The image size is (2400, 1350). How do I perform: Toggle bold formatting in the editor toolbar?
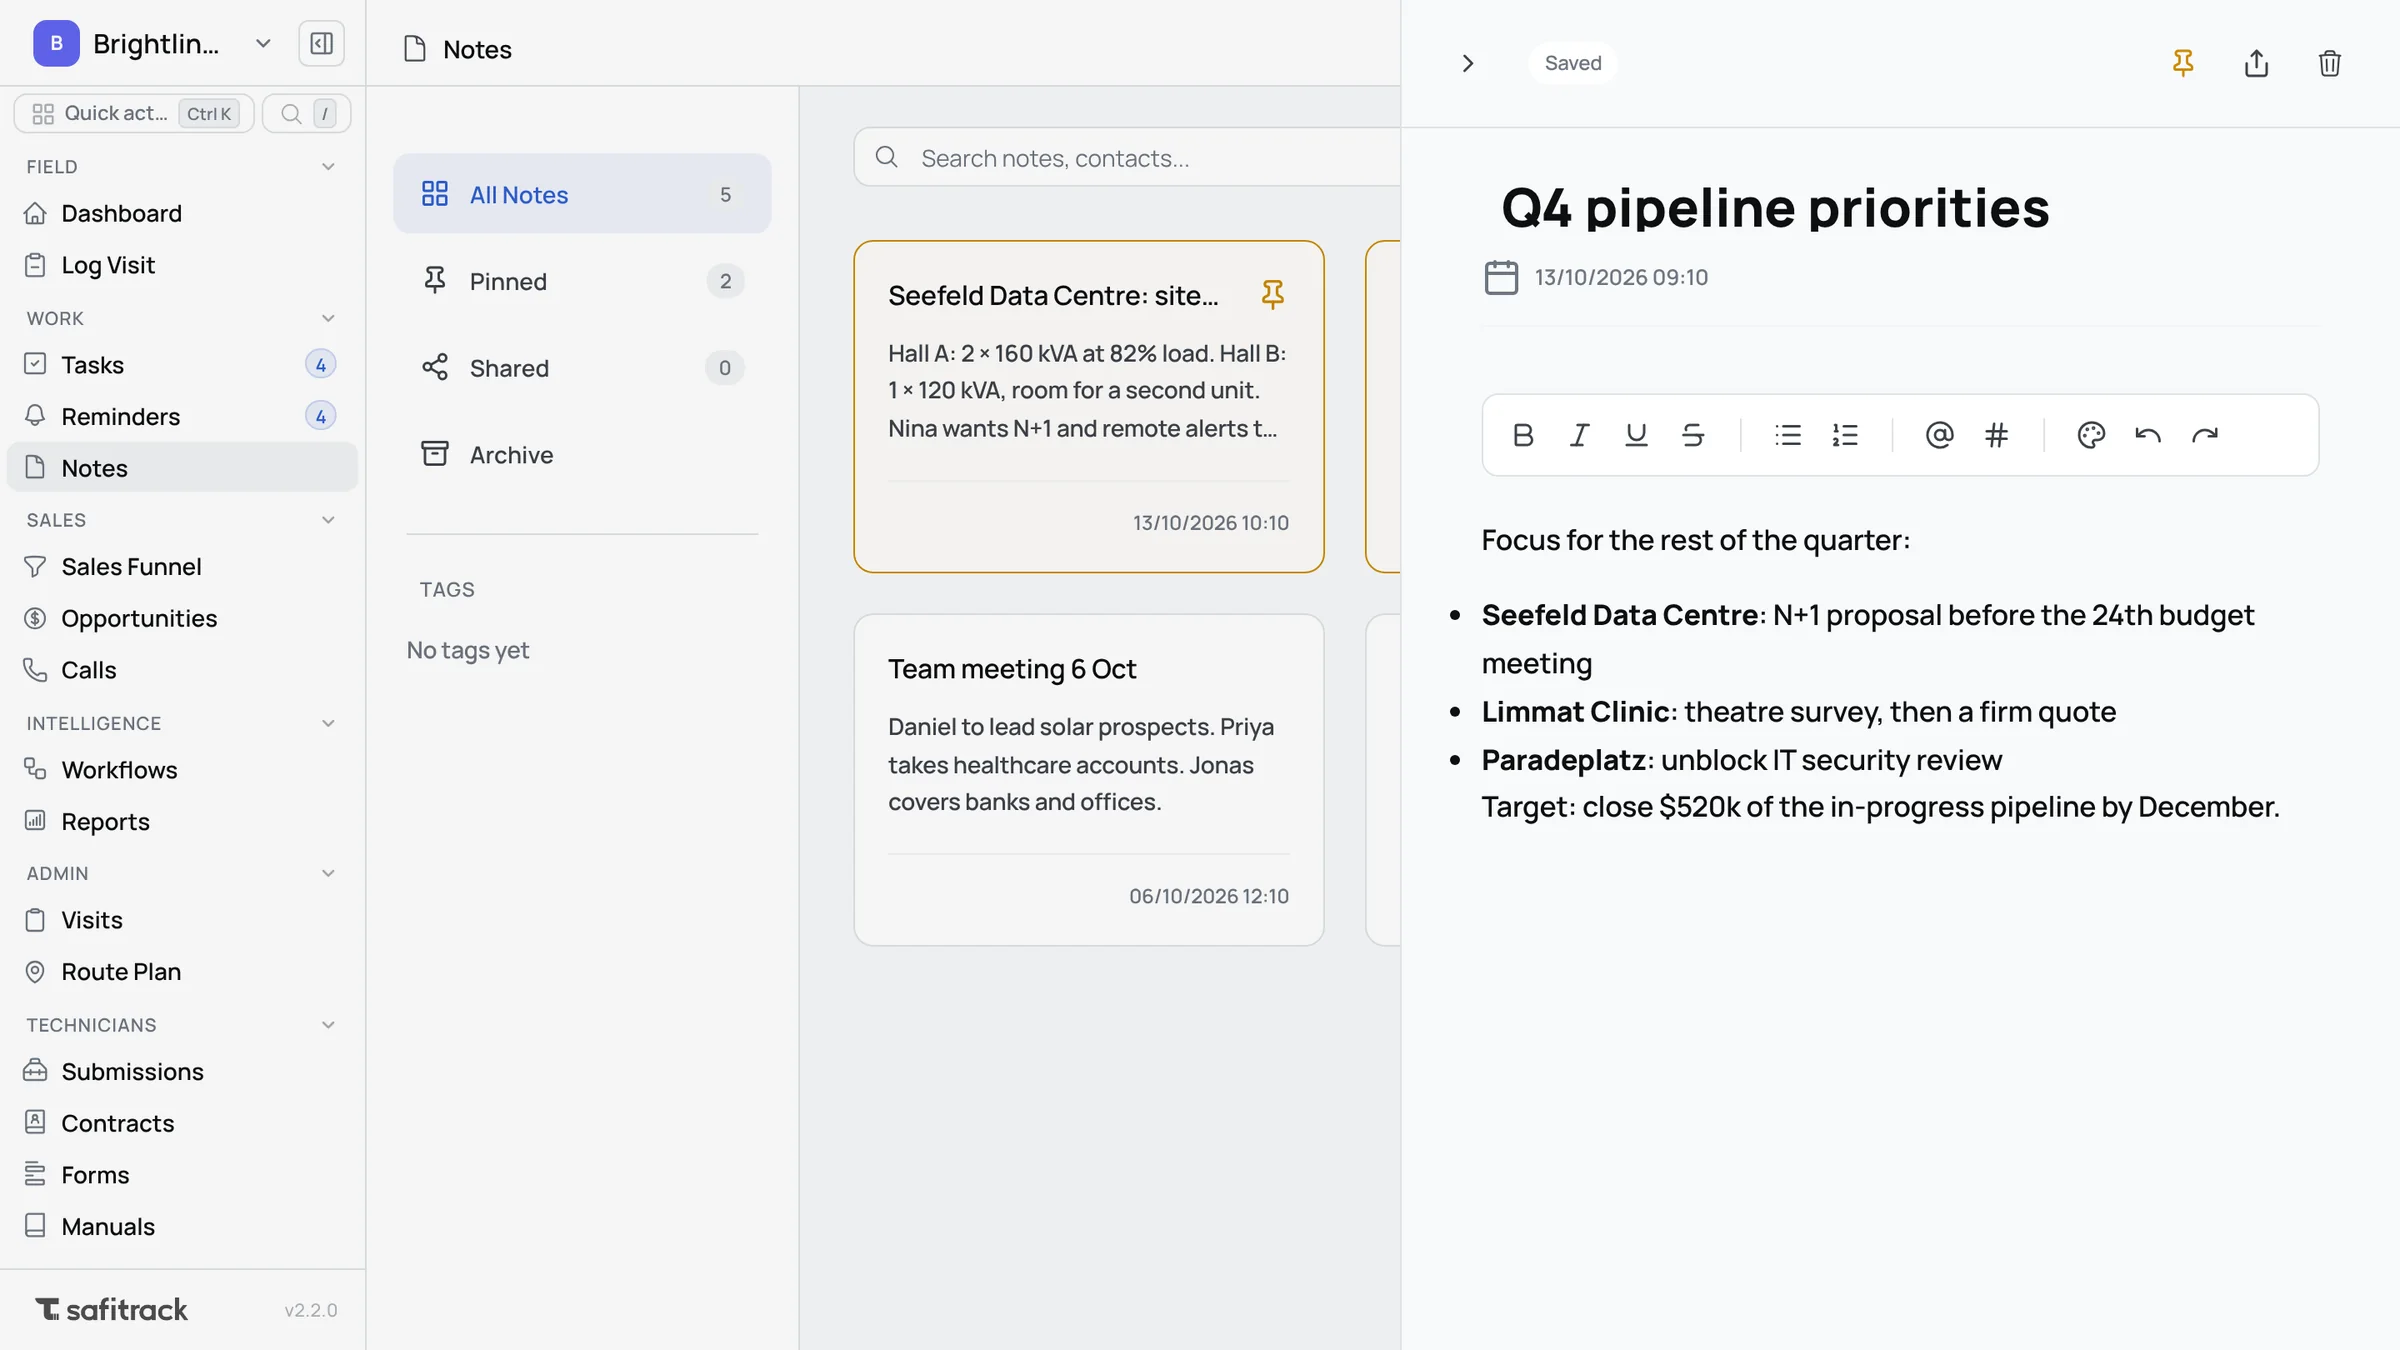tap(1523, 435)
